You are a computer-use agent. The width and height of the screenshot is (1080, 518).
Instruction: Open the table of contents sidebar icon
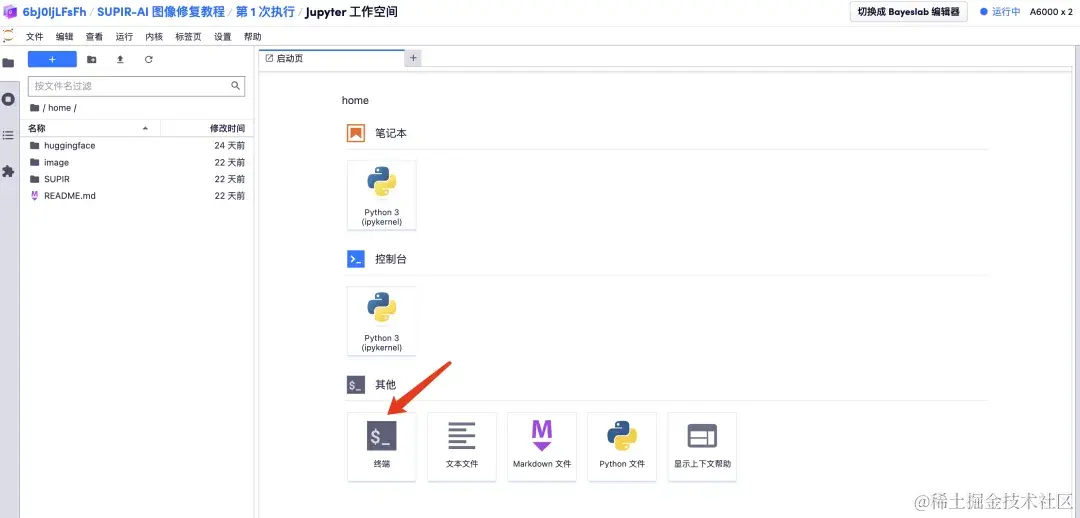(x=8, y=135)
